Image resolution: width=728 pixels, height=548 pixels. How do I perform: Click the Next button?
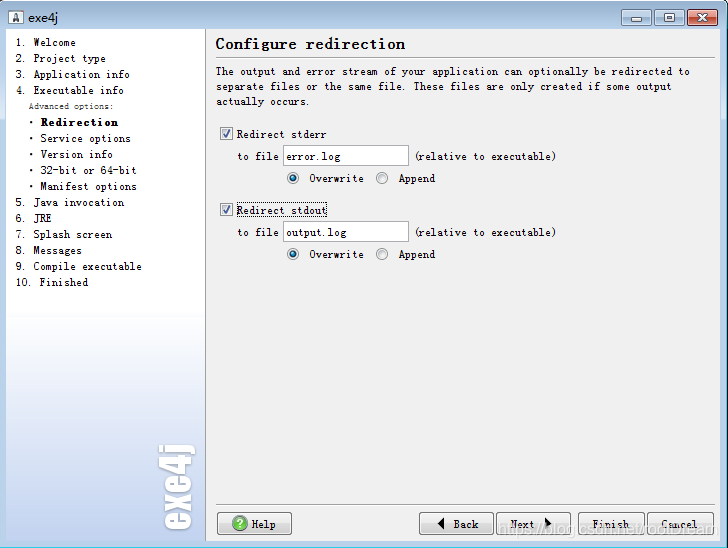click(533, 523)
